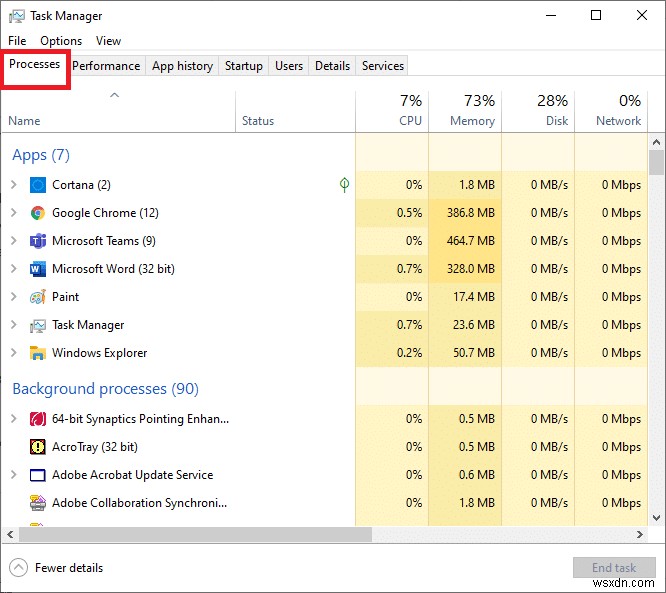666x593 pixels.
Task: Click the 50.7 MB memory value
Action: coord(474,353)
